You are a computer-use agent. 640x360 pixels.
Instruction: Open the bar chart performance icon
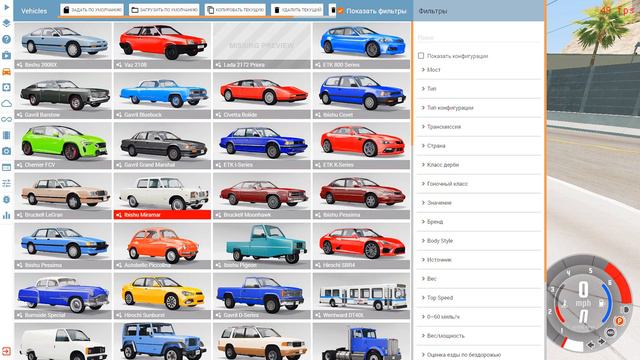[x=7, y=215]
